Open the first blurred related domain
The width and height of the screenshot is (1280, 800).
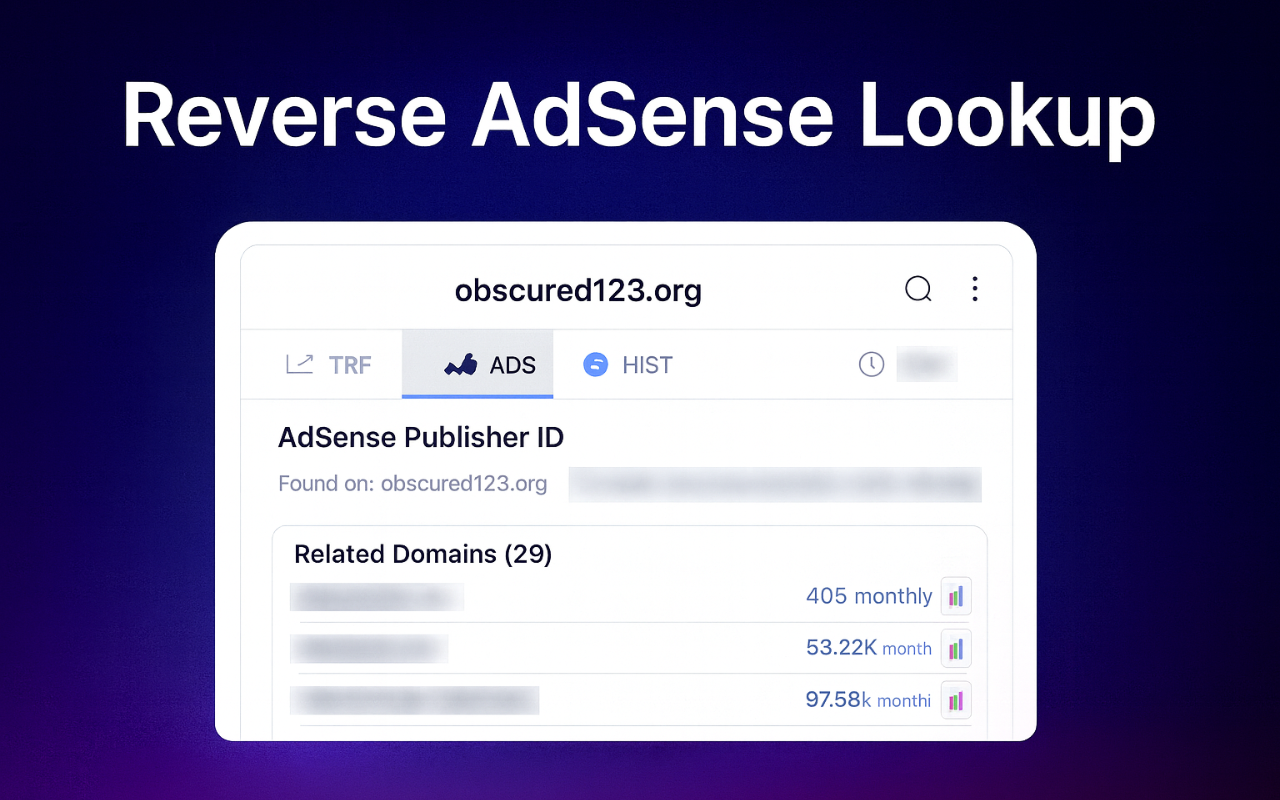click(x=377, y=597)
